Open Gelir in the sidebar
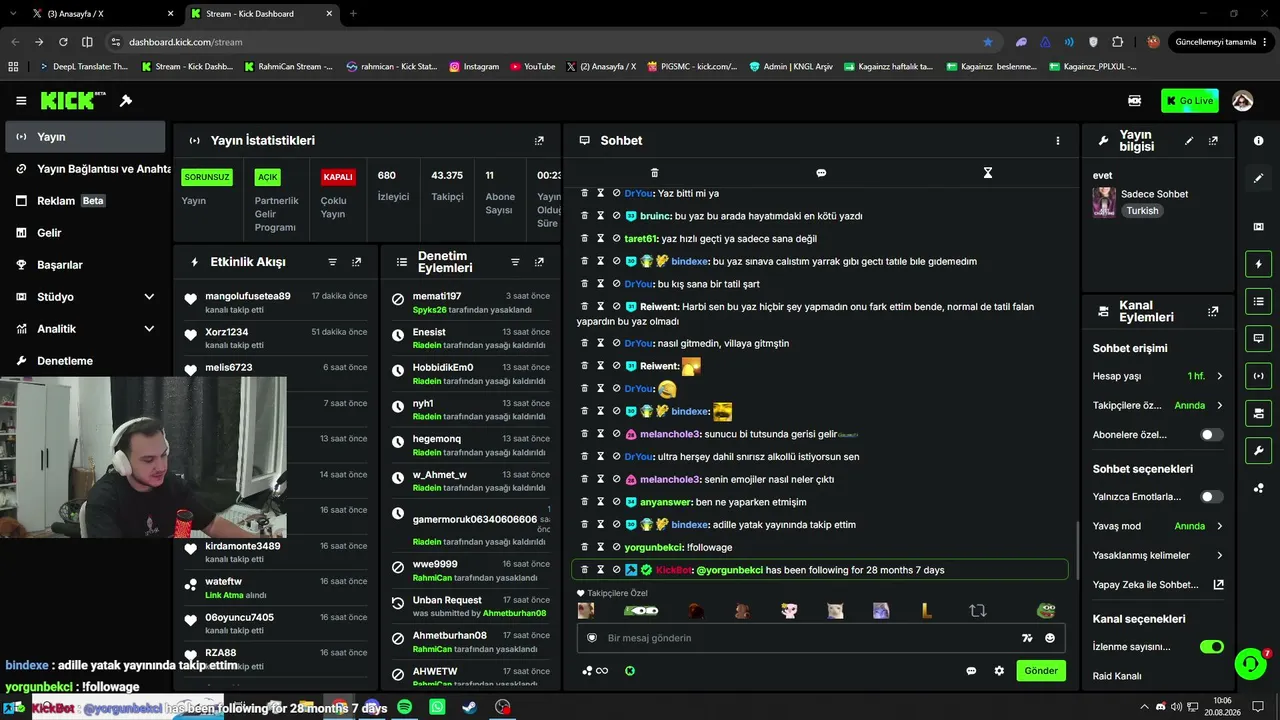1280x720 pixels. [86, 233]
